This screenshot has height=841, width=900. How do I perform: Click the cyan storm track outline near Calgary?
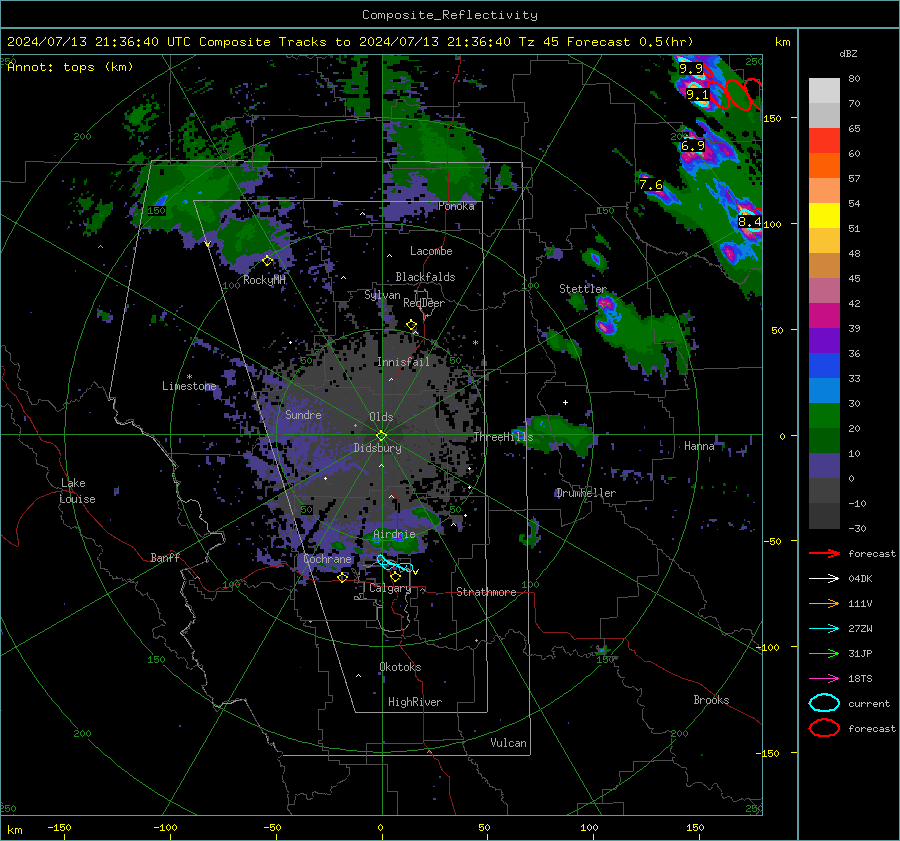395,565
